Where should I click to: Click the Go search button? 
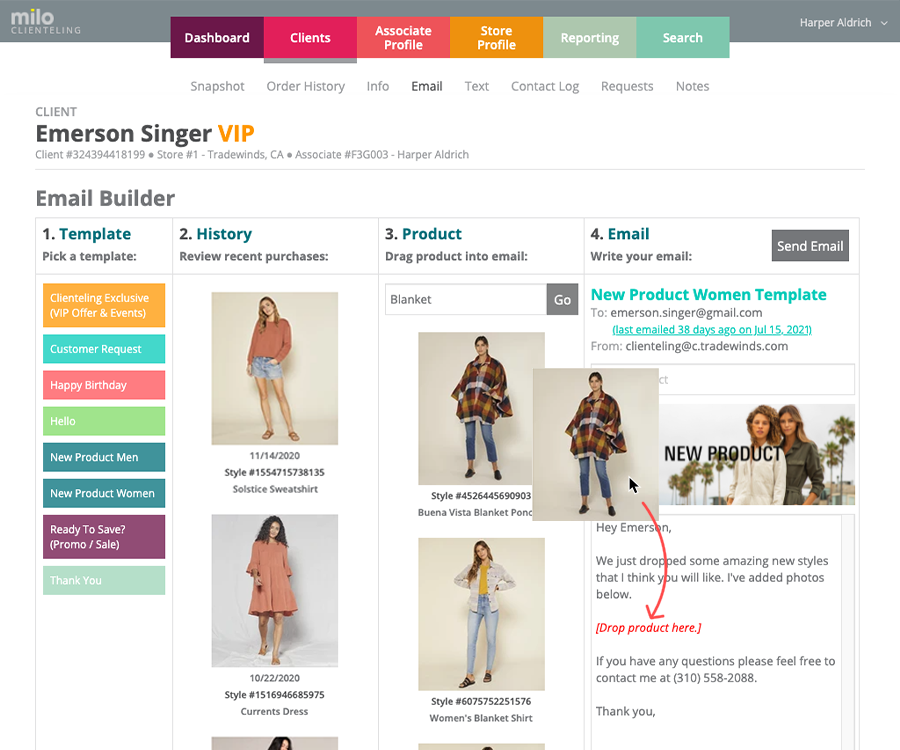coord(562,300)
